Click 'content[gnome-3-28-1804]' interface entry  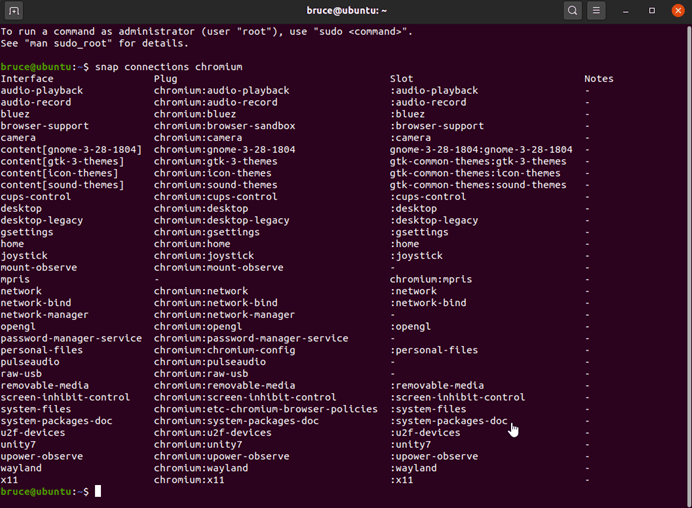coord(71,150)
